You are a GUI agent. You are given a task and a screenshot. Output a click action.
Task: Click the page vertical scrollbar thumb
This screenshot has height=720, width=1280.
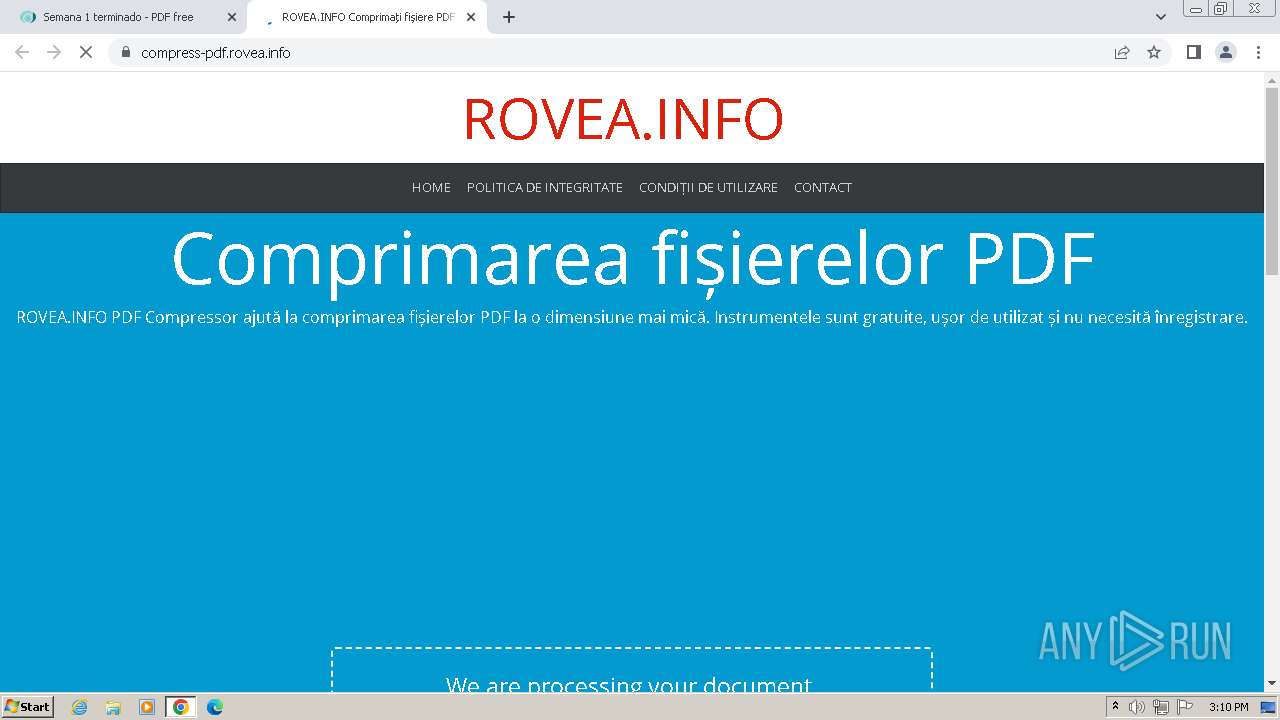(1272, 181)
